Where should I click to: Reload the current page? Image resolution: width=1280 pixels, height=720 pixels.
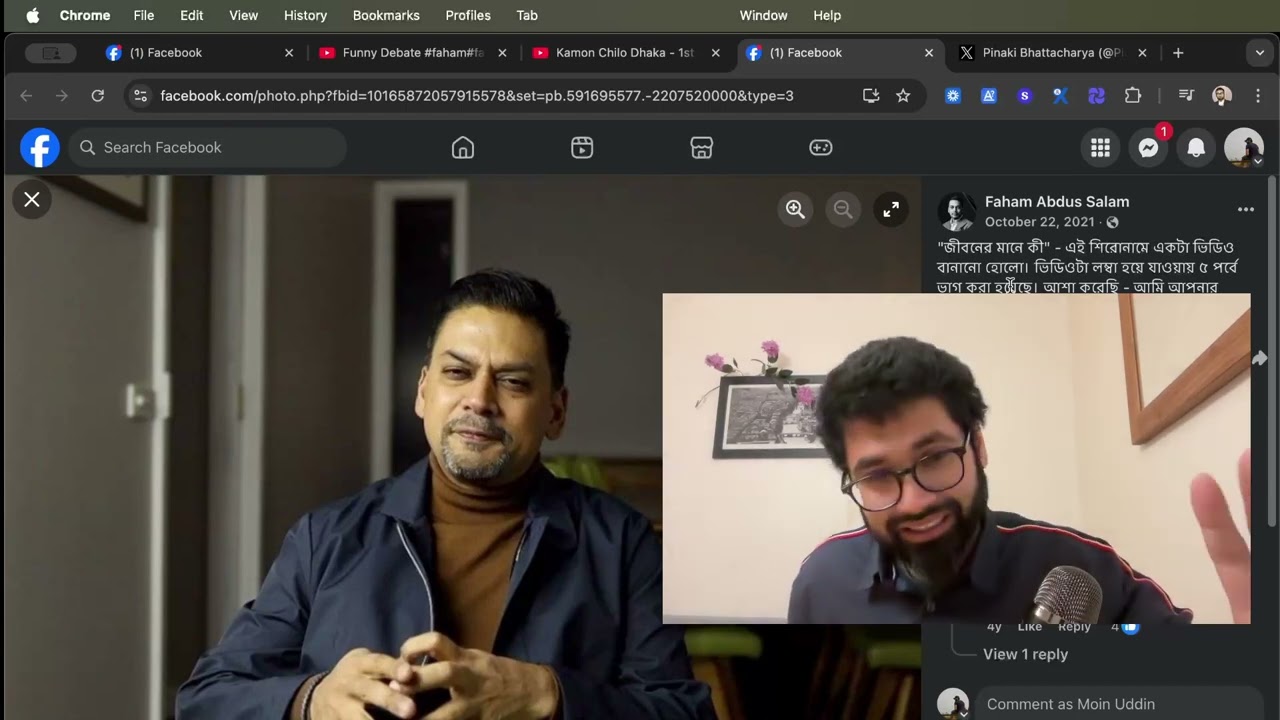click(x=97, y=96)
